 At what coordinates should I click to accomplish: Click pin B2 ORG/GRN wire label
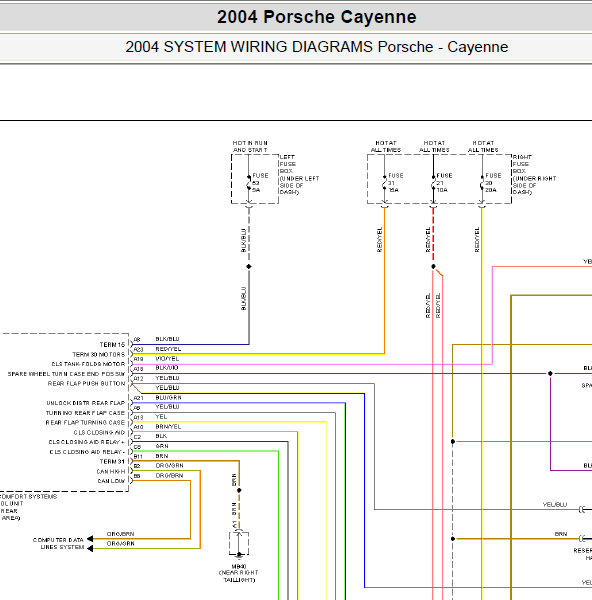[170, 466]
